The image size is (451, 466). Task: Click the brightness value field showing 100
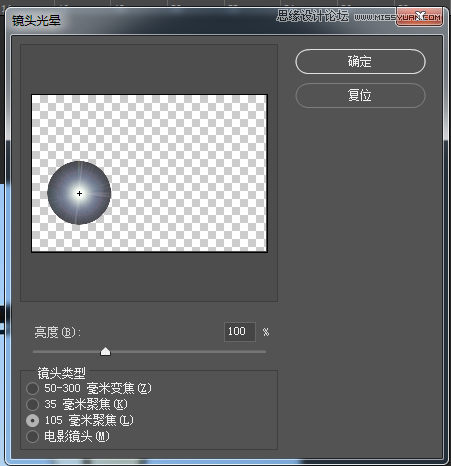[x=240, y=332]
